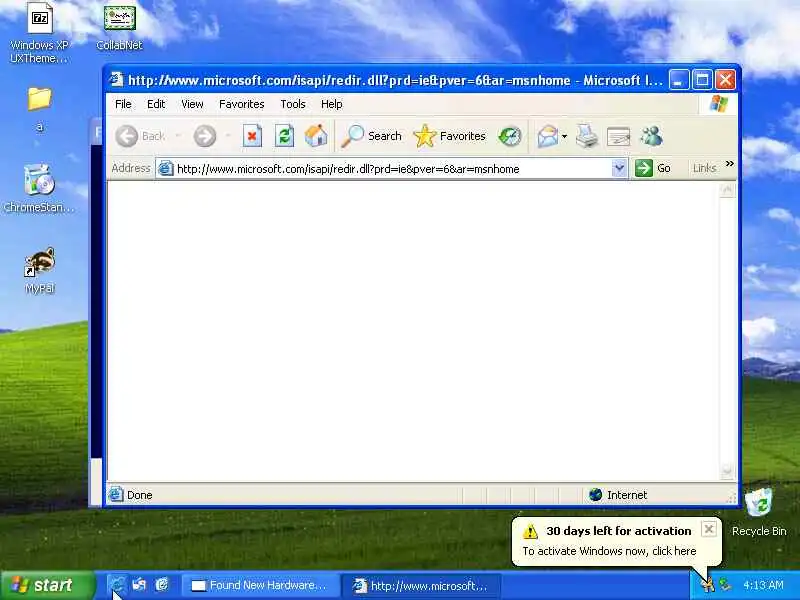Click the activation keys tray icon

[707, 585]
